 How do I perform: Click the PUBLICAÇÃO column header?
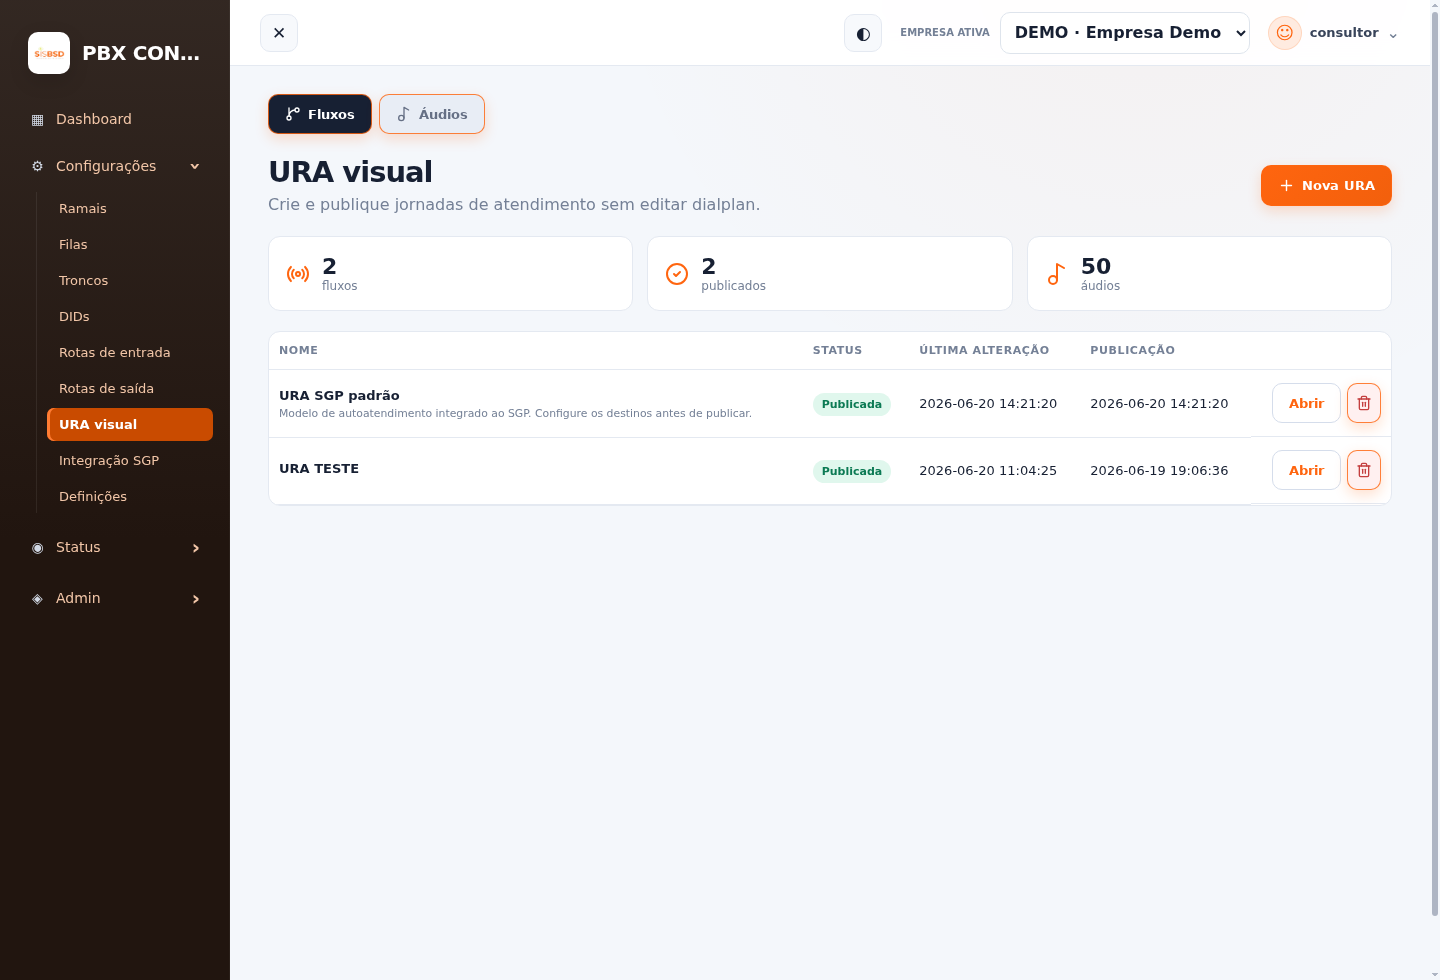tap(1132, 350)
